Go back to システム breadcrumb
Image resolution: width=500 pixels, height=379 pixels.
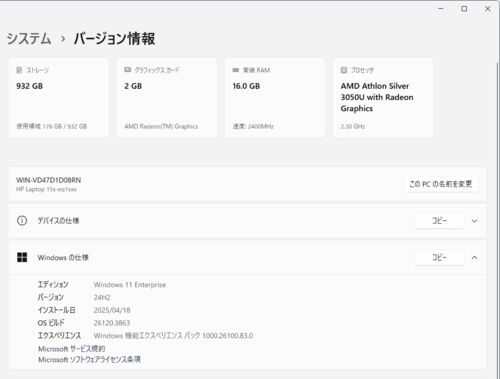click(29, 39)
